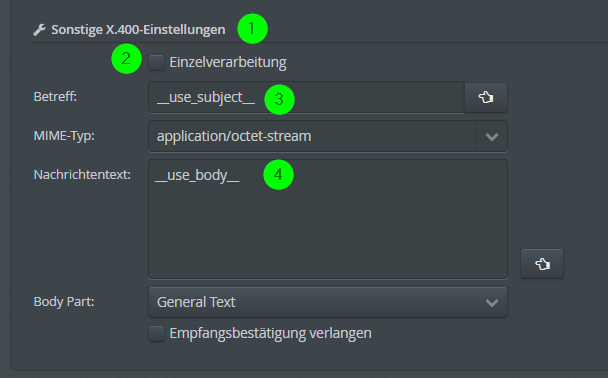Image resolution: width=608 pixels, height=378 pixels.
Task: Enable the Einzelverarbeitung checkbox
Action: pos(157,62)
